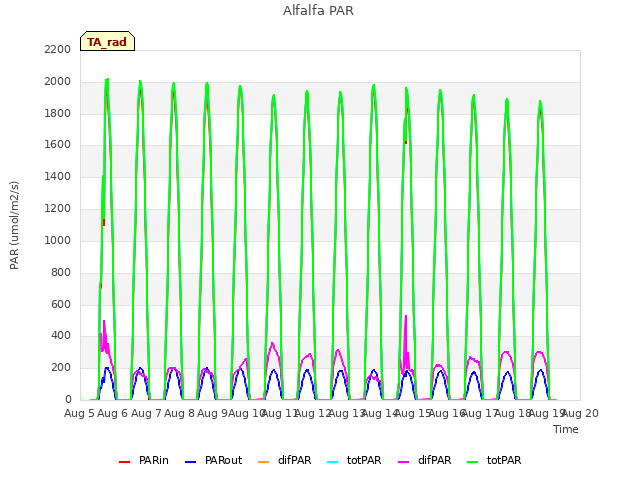Click the Aug 20 x-axis tick label

point(580,413)
